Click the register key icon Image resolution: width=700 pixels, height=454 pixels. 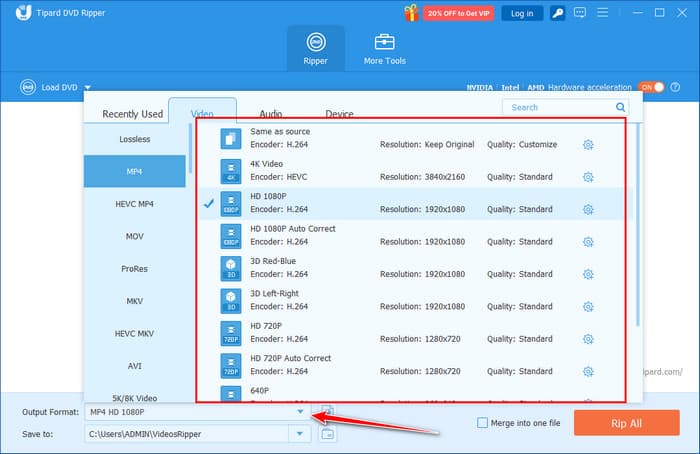[557, 13]
